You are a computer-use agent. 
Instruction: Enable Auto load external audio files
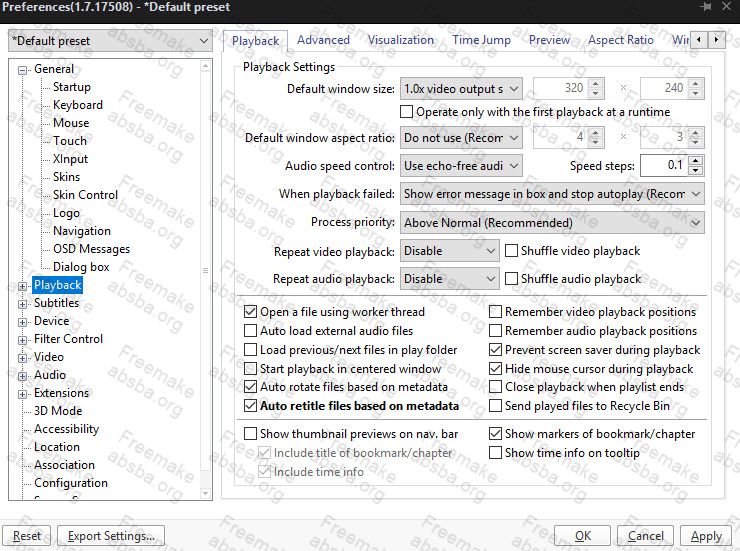point(250,331)
